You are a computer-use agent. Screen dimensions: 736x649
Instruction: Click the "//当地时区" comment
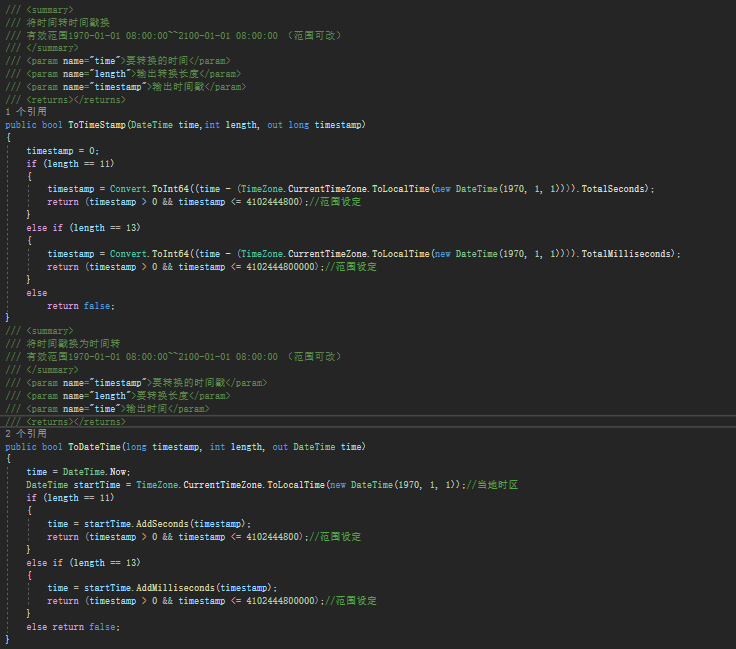point(492,485)
